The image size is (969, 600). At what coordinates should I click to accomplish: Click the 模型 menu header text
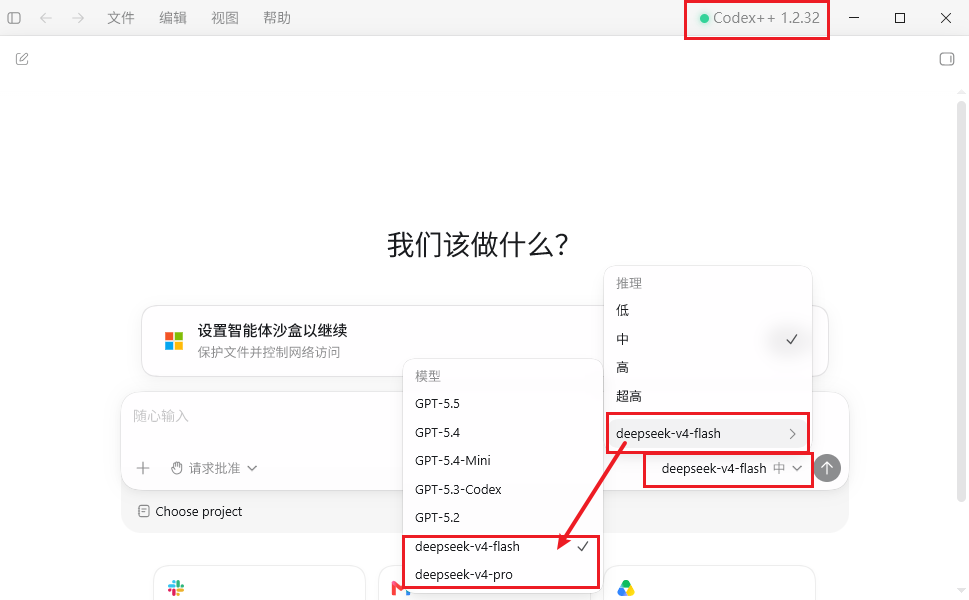(x=428, y=376)
